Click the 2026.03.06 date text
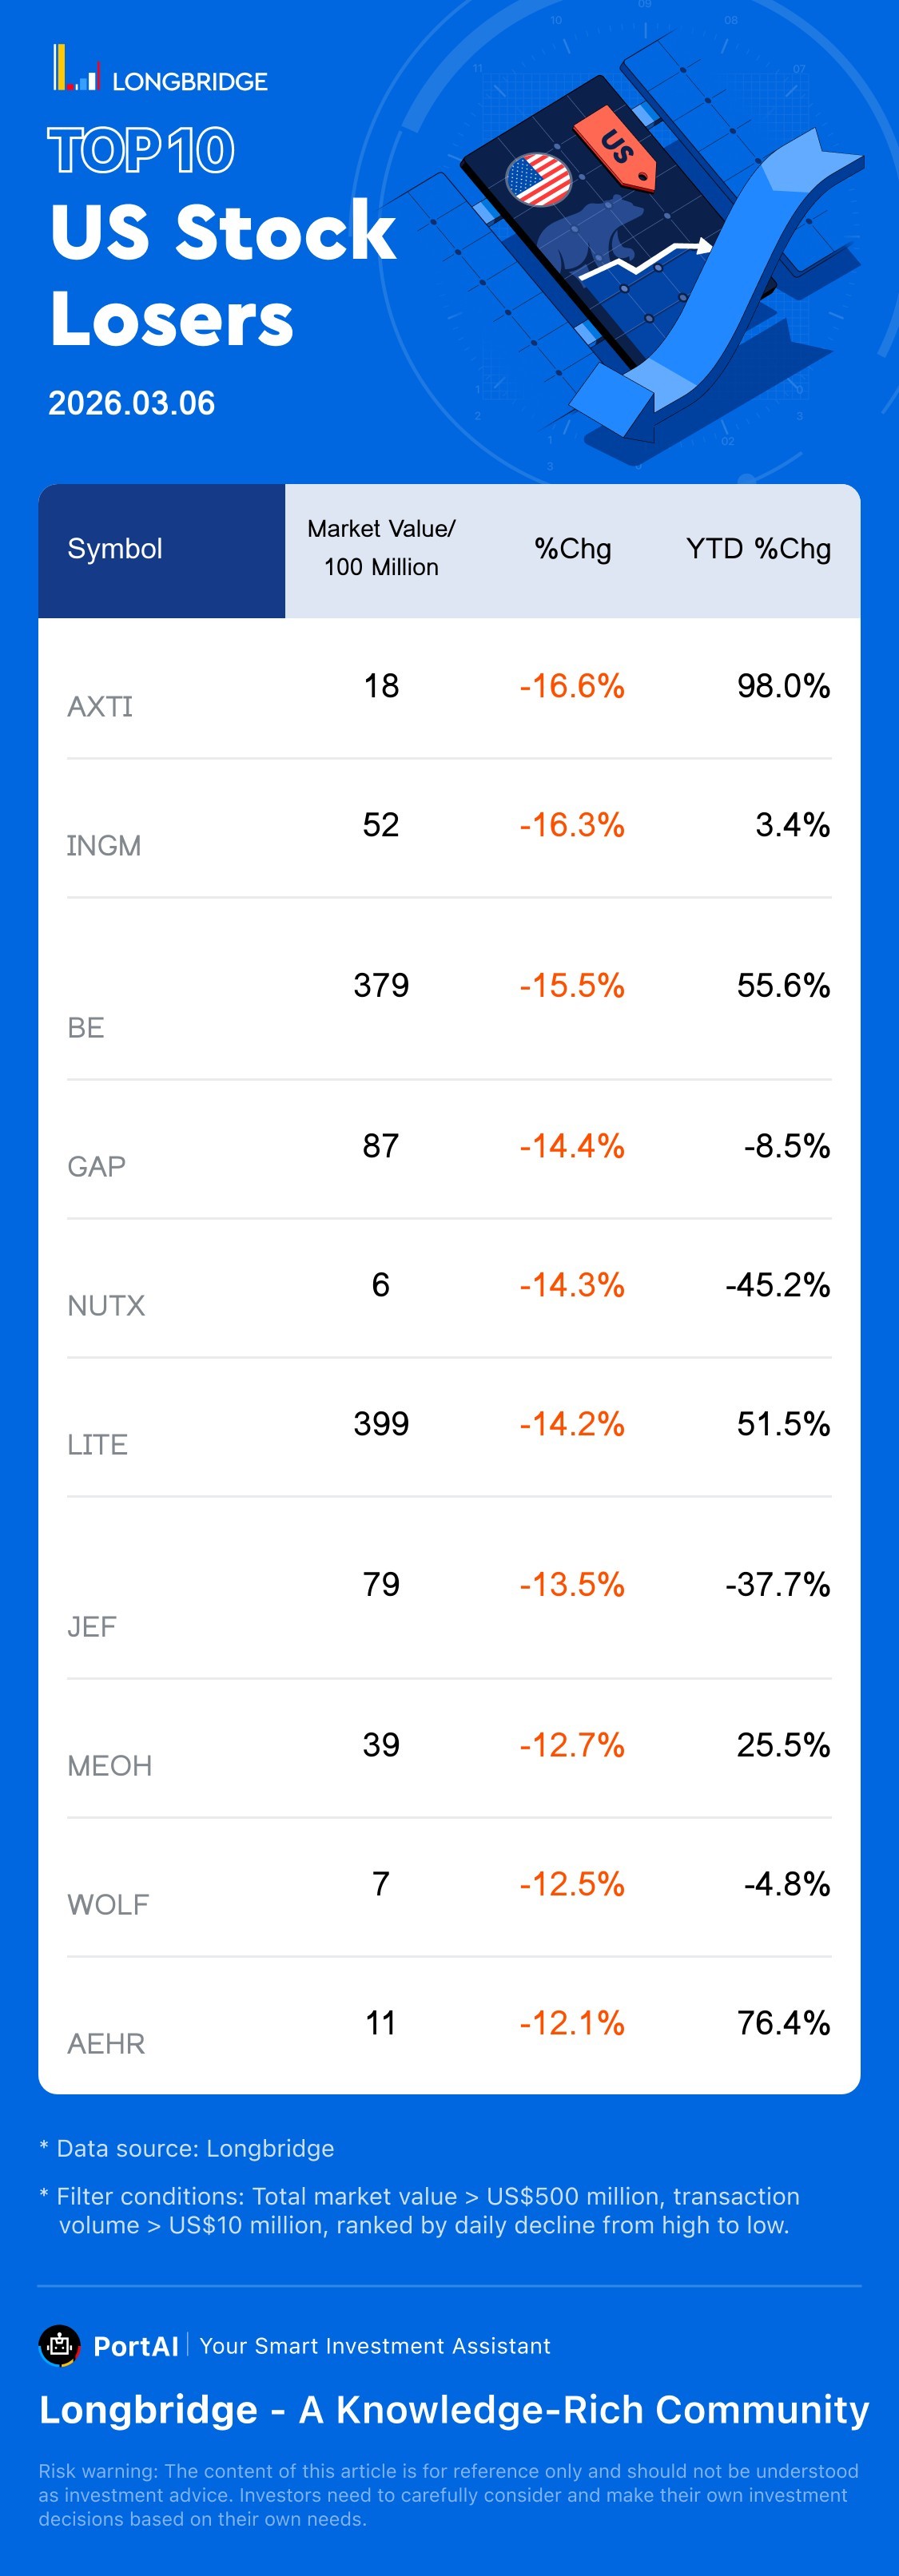 point(132,403)
